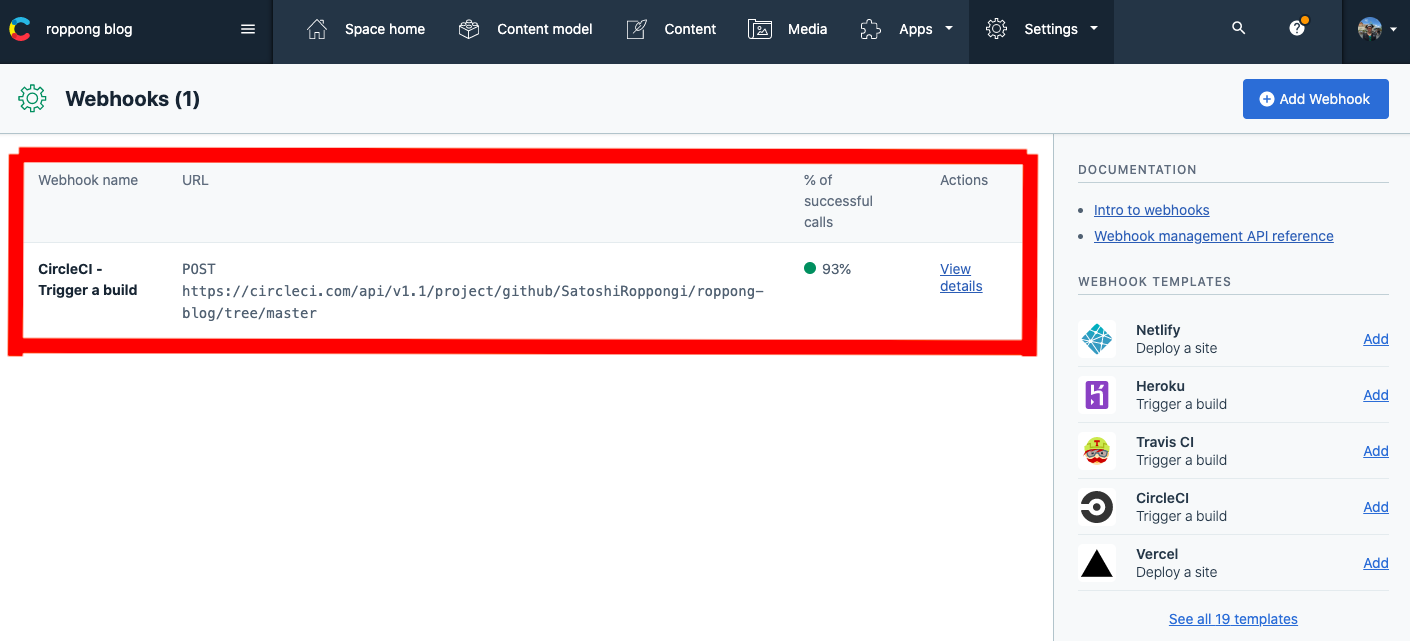Click the Travis CI template name
This screenshot has height=641, width=1410.
1165,442
